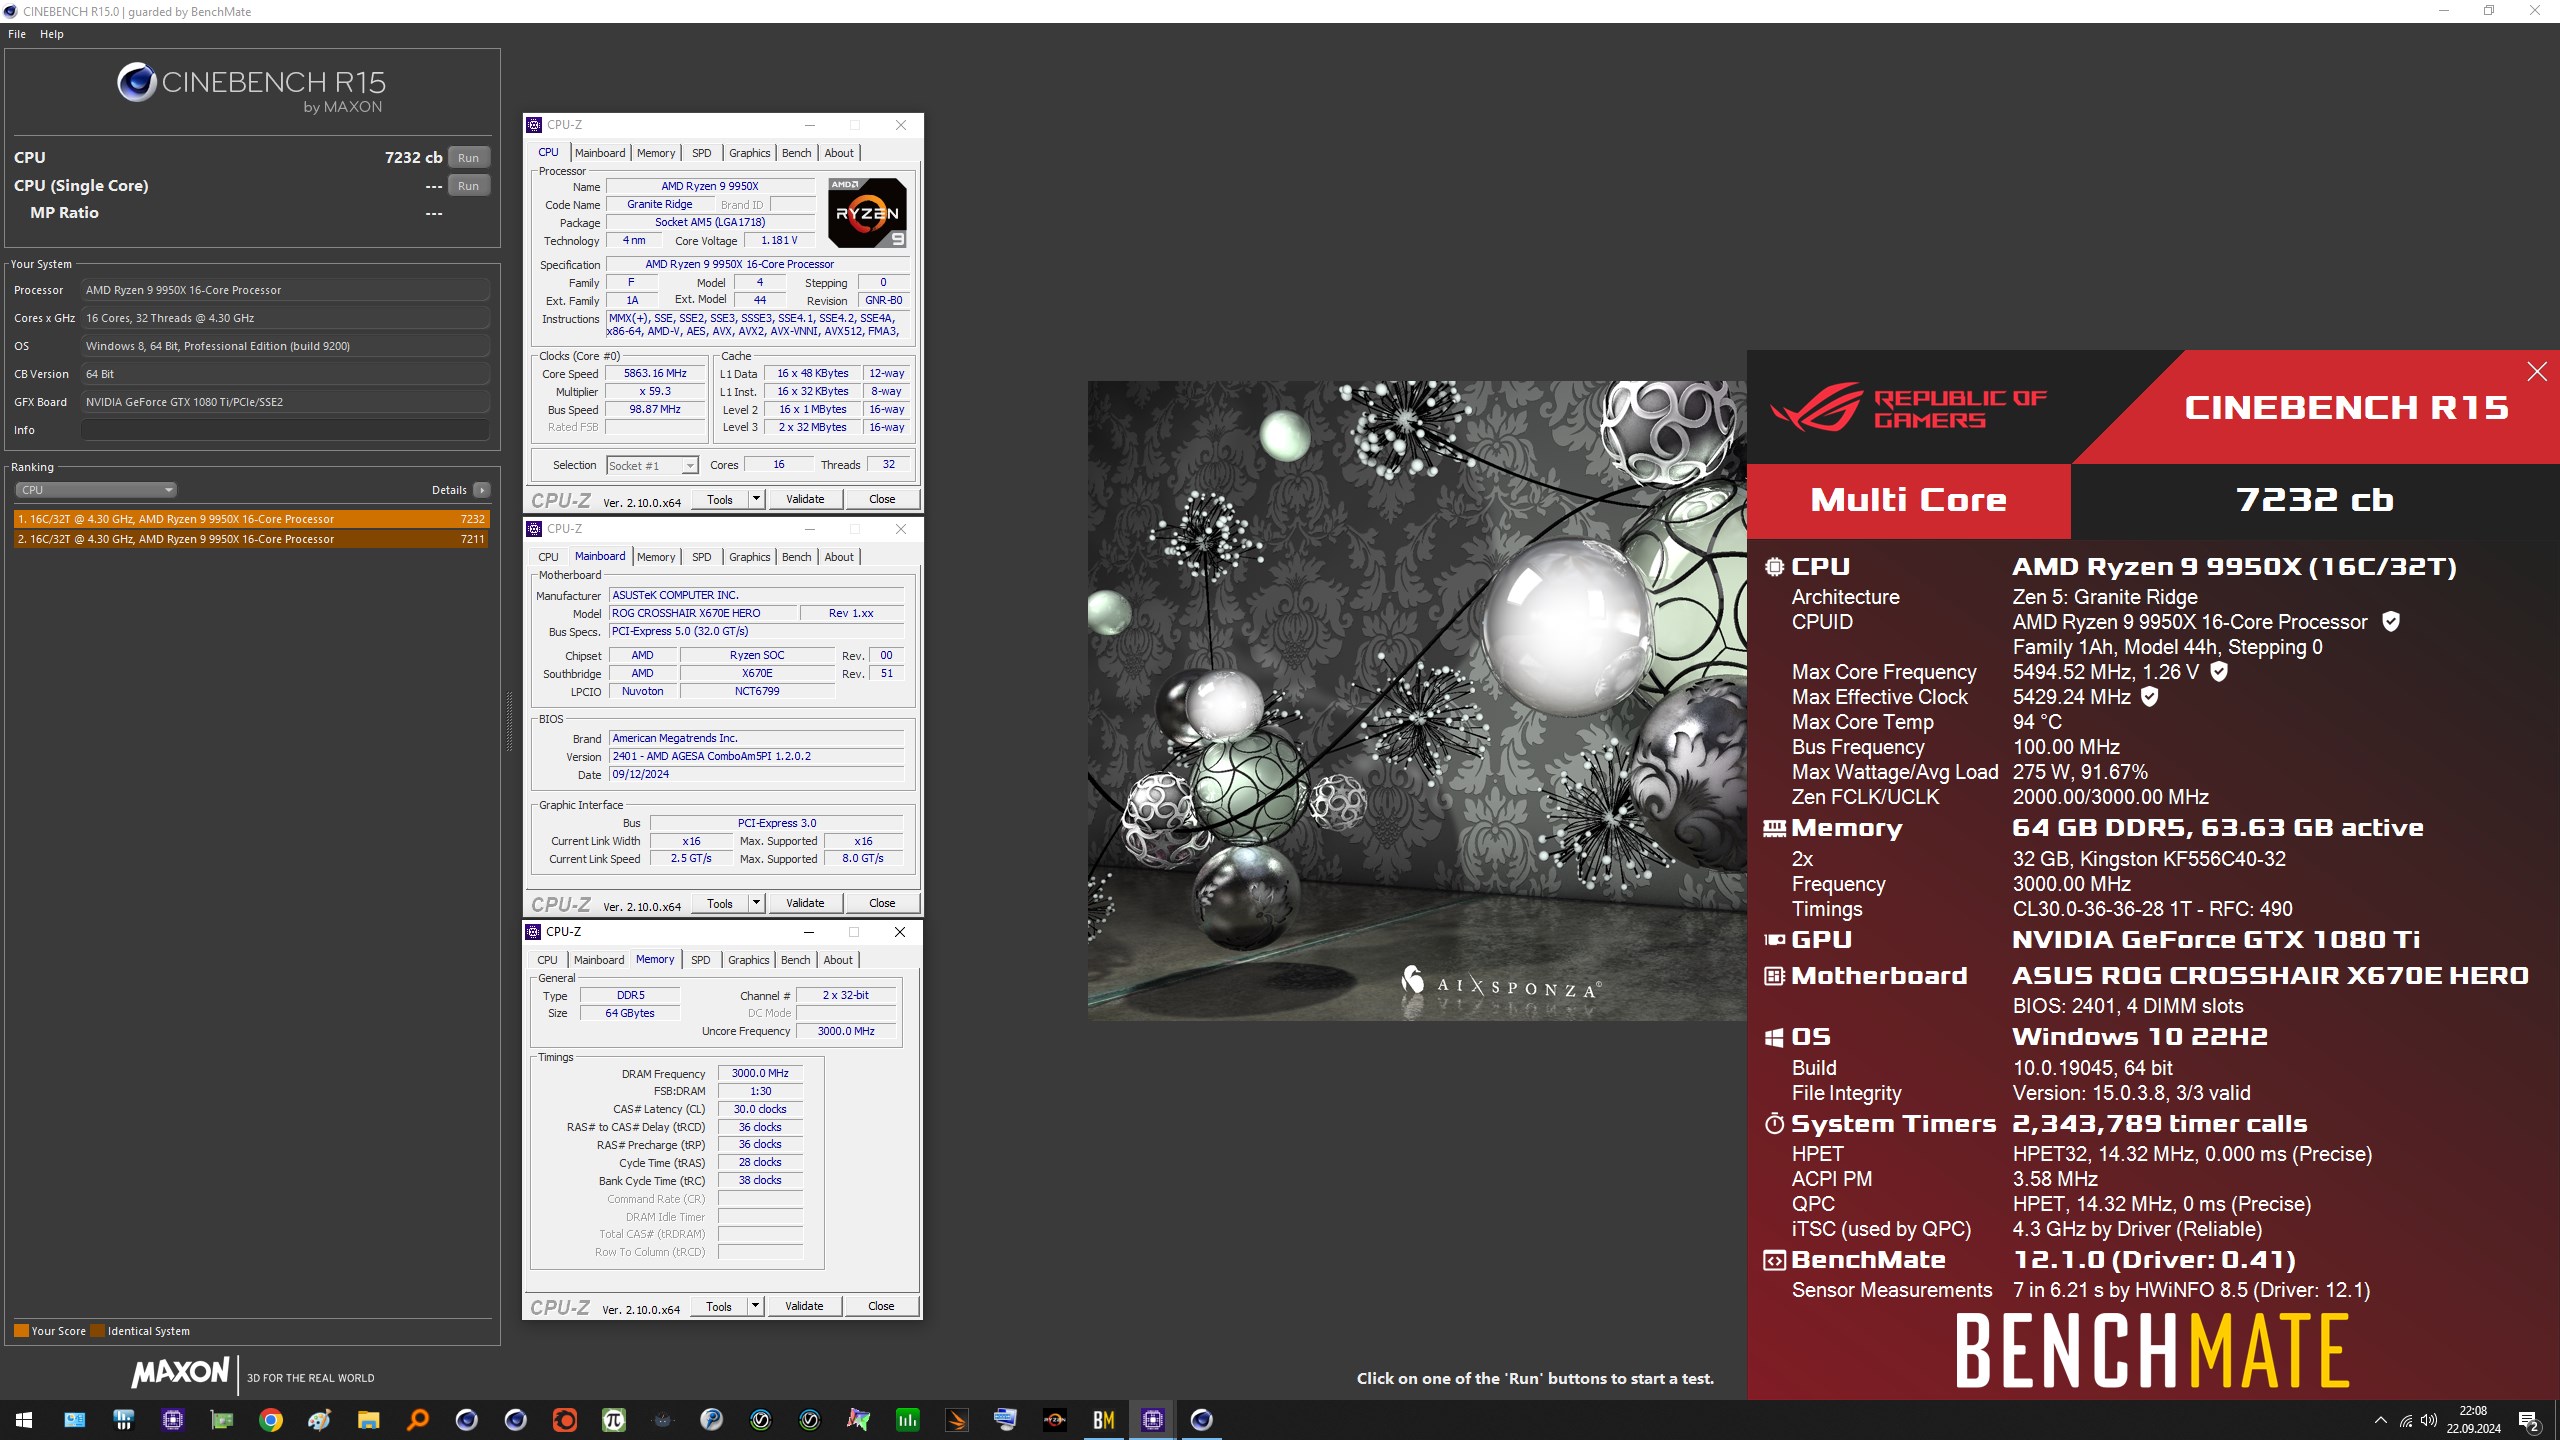Open Tools dropdown arrow in Mainboard CPU-Z window
The image size is (2560, 1440).
coord(756,903)
